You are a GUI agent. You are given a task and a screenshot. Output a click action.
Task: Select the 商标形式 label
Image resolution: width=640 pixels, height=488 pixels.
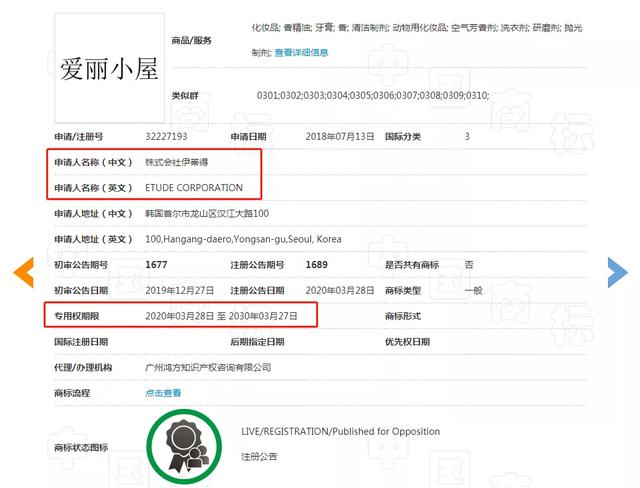click(x=402, y=316)
